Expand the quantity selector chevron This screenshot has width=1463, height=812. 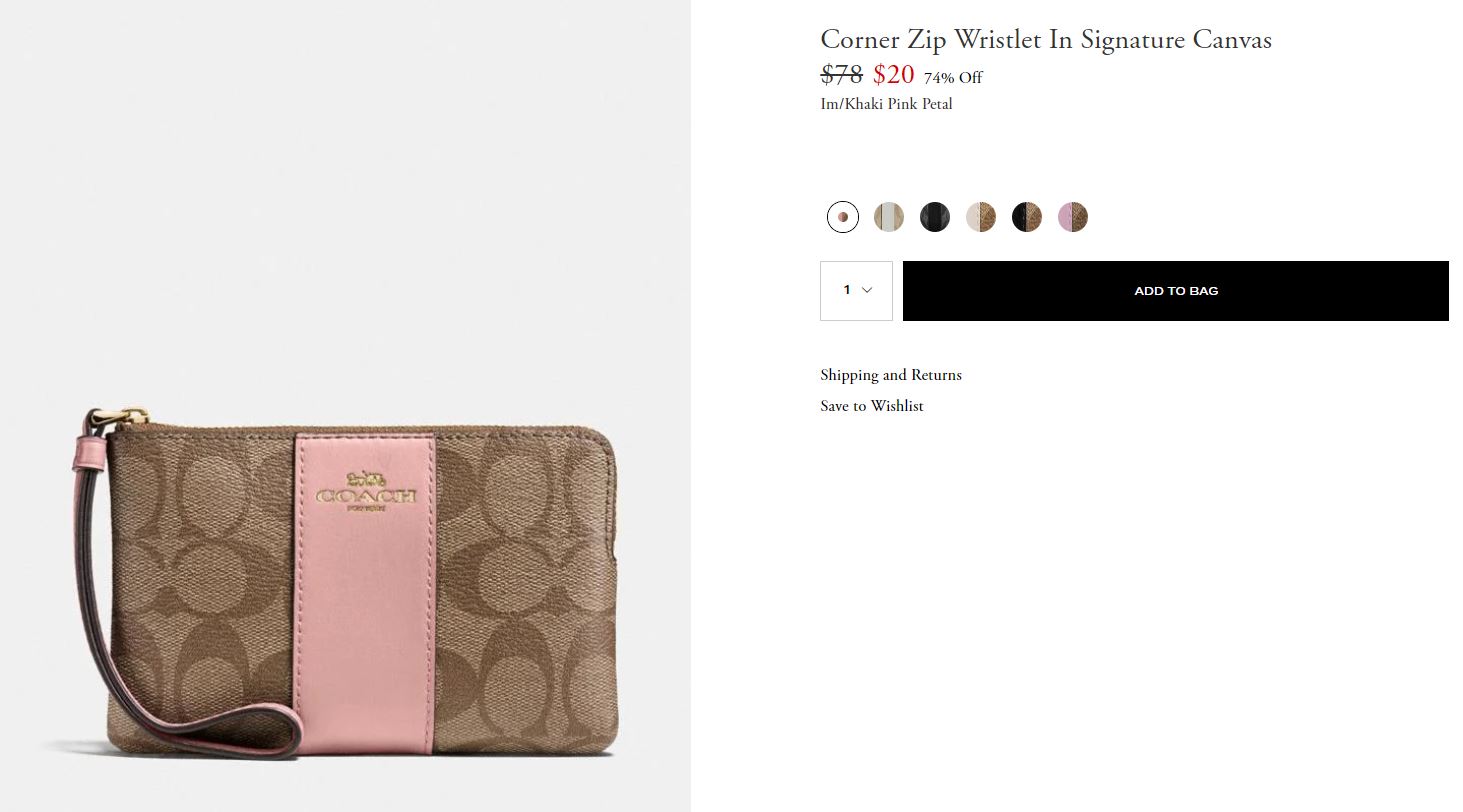click(x=866, y=290)
